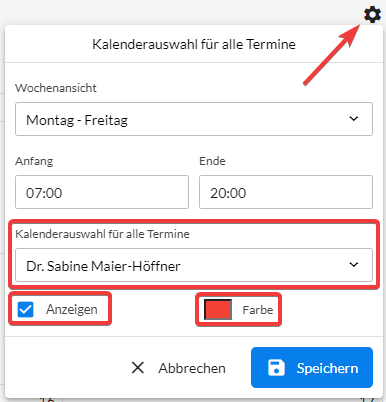The image size is (386, 402).
Task: Click the Farbe label next to the swatch
Action: click(x=258, y=310)
